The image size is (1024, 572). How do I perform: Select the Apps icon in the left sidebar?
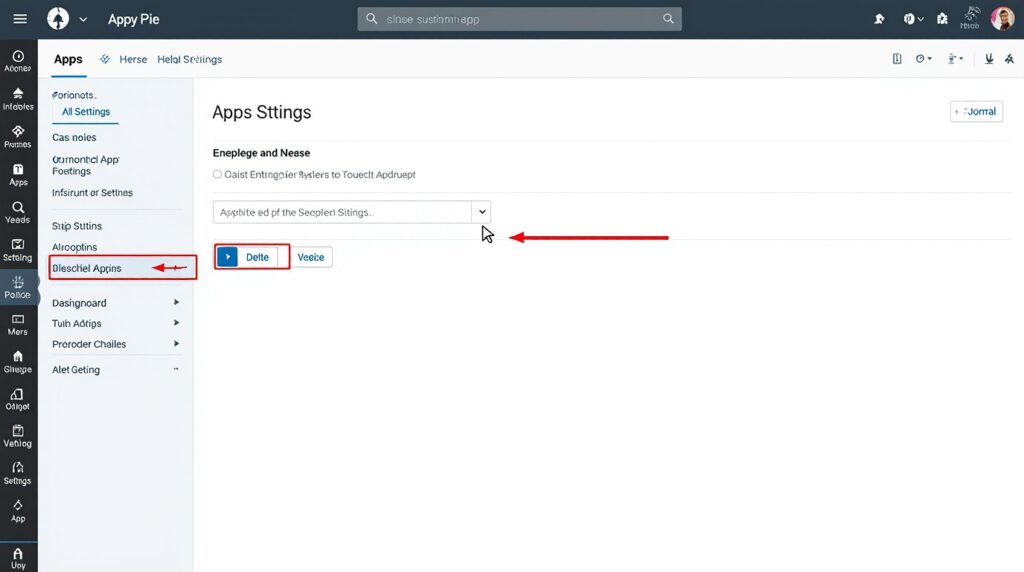[x=18, y=175]
